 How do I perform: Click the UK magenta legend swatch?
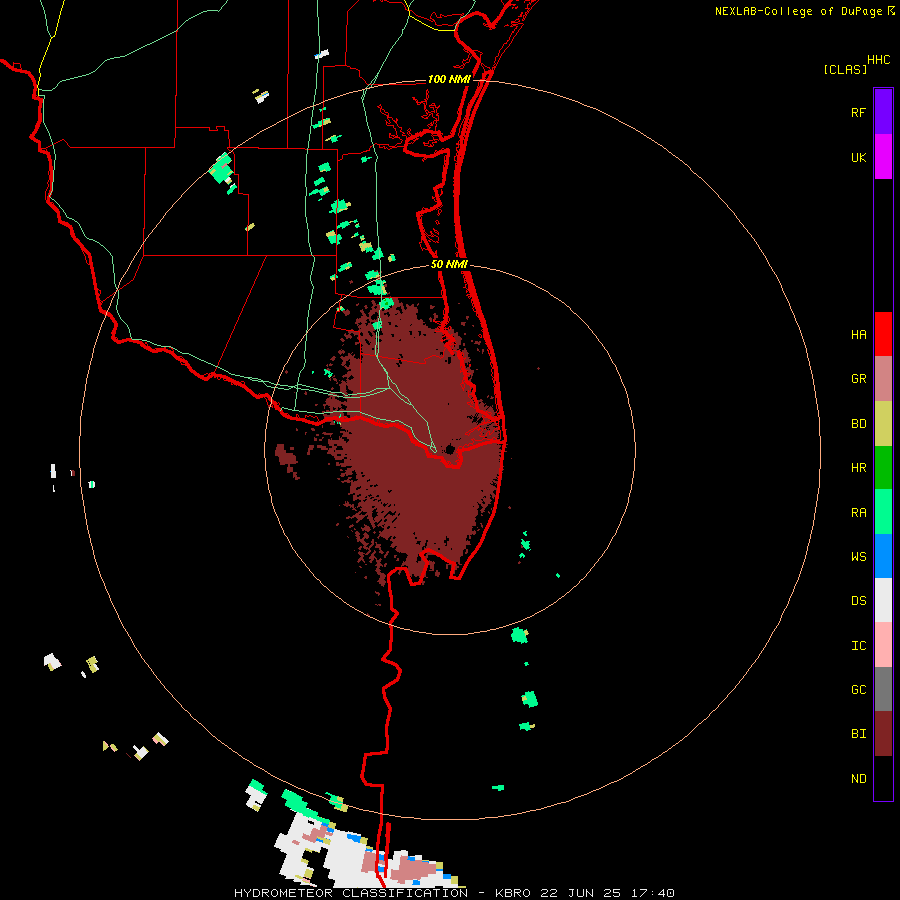pyautogui.click(x=883, y=157)
